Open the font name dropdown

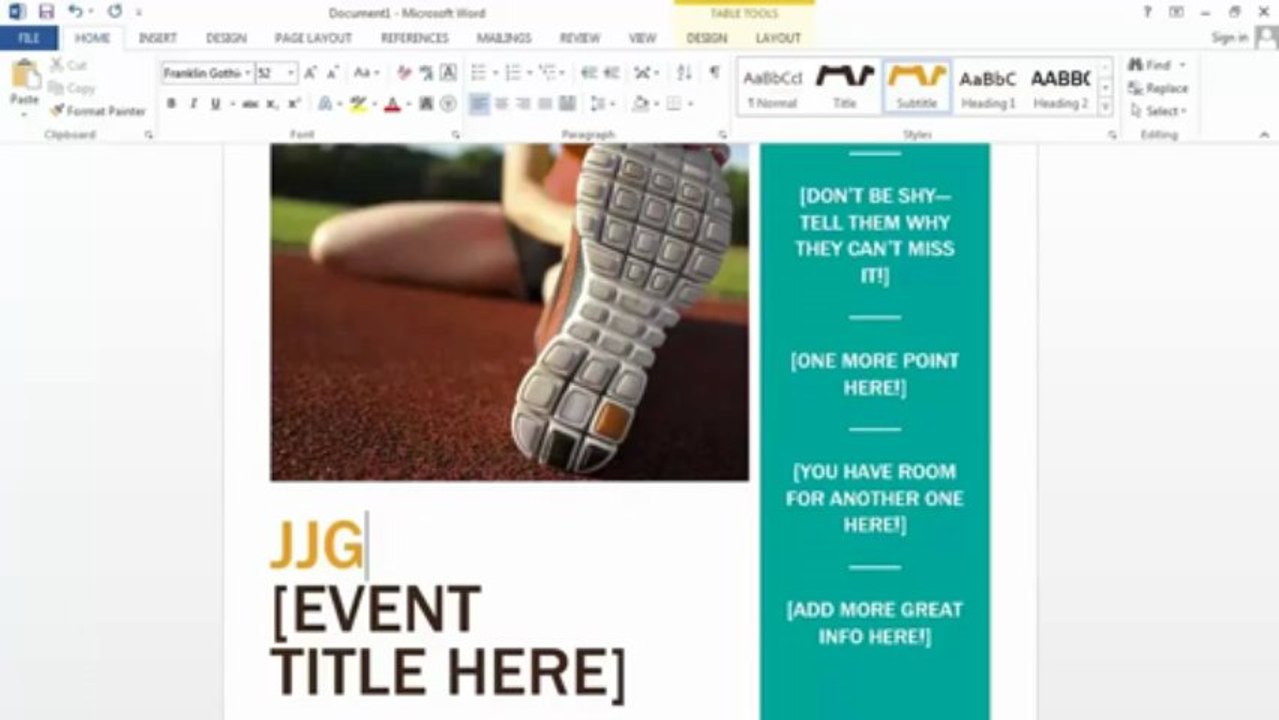pos(248,73)
